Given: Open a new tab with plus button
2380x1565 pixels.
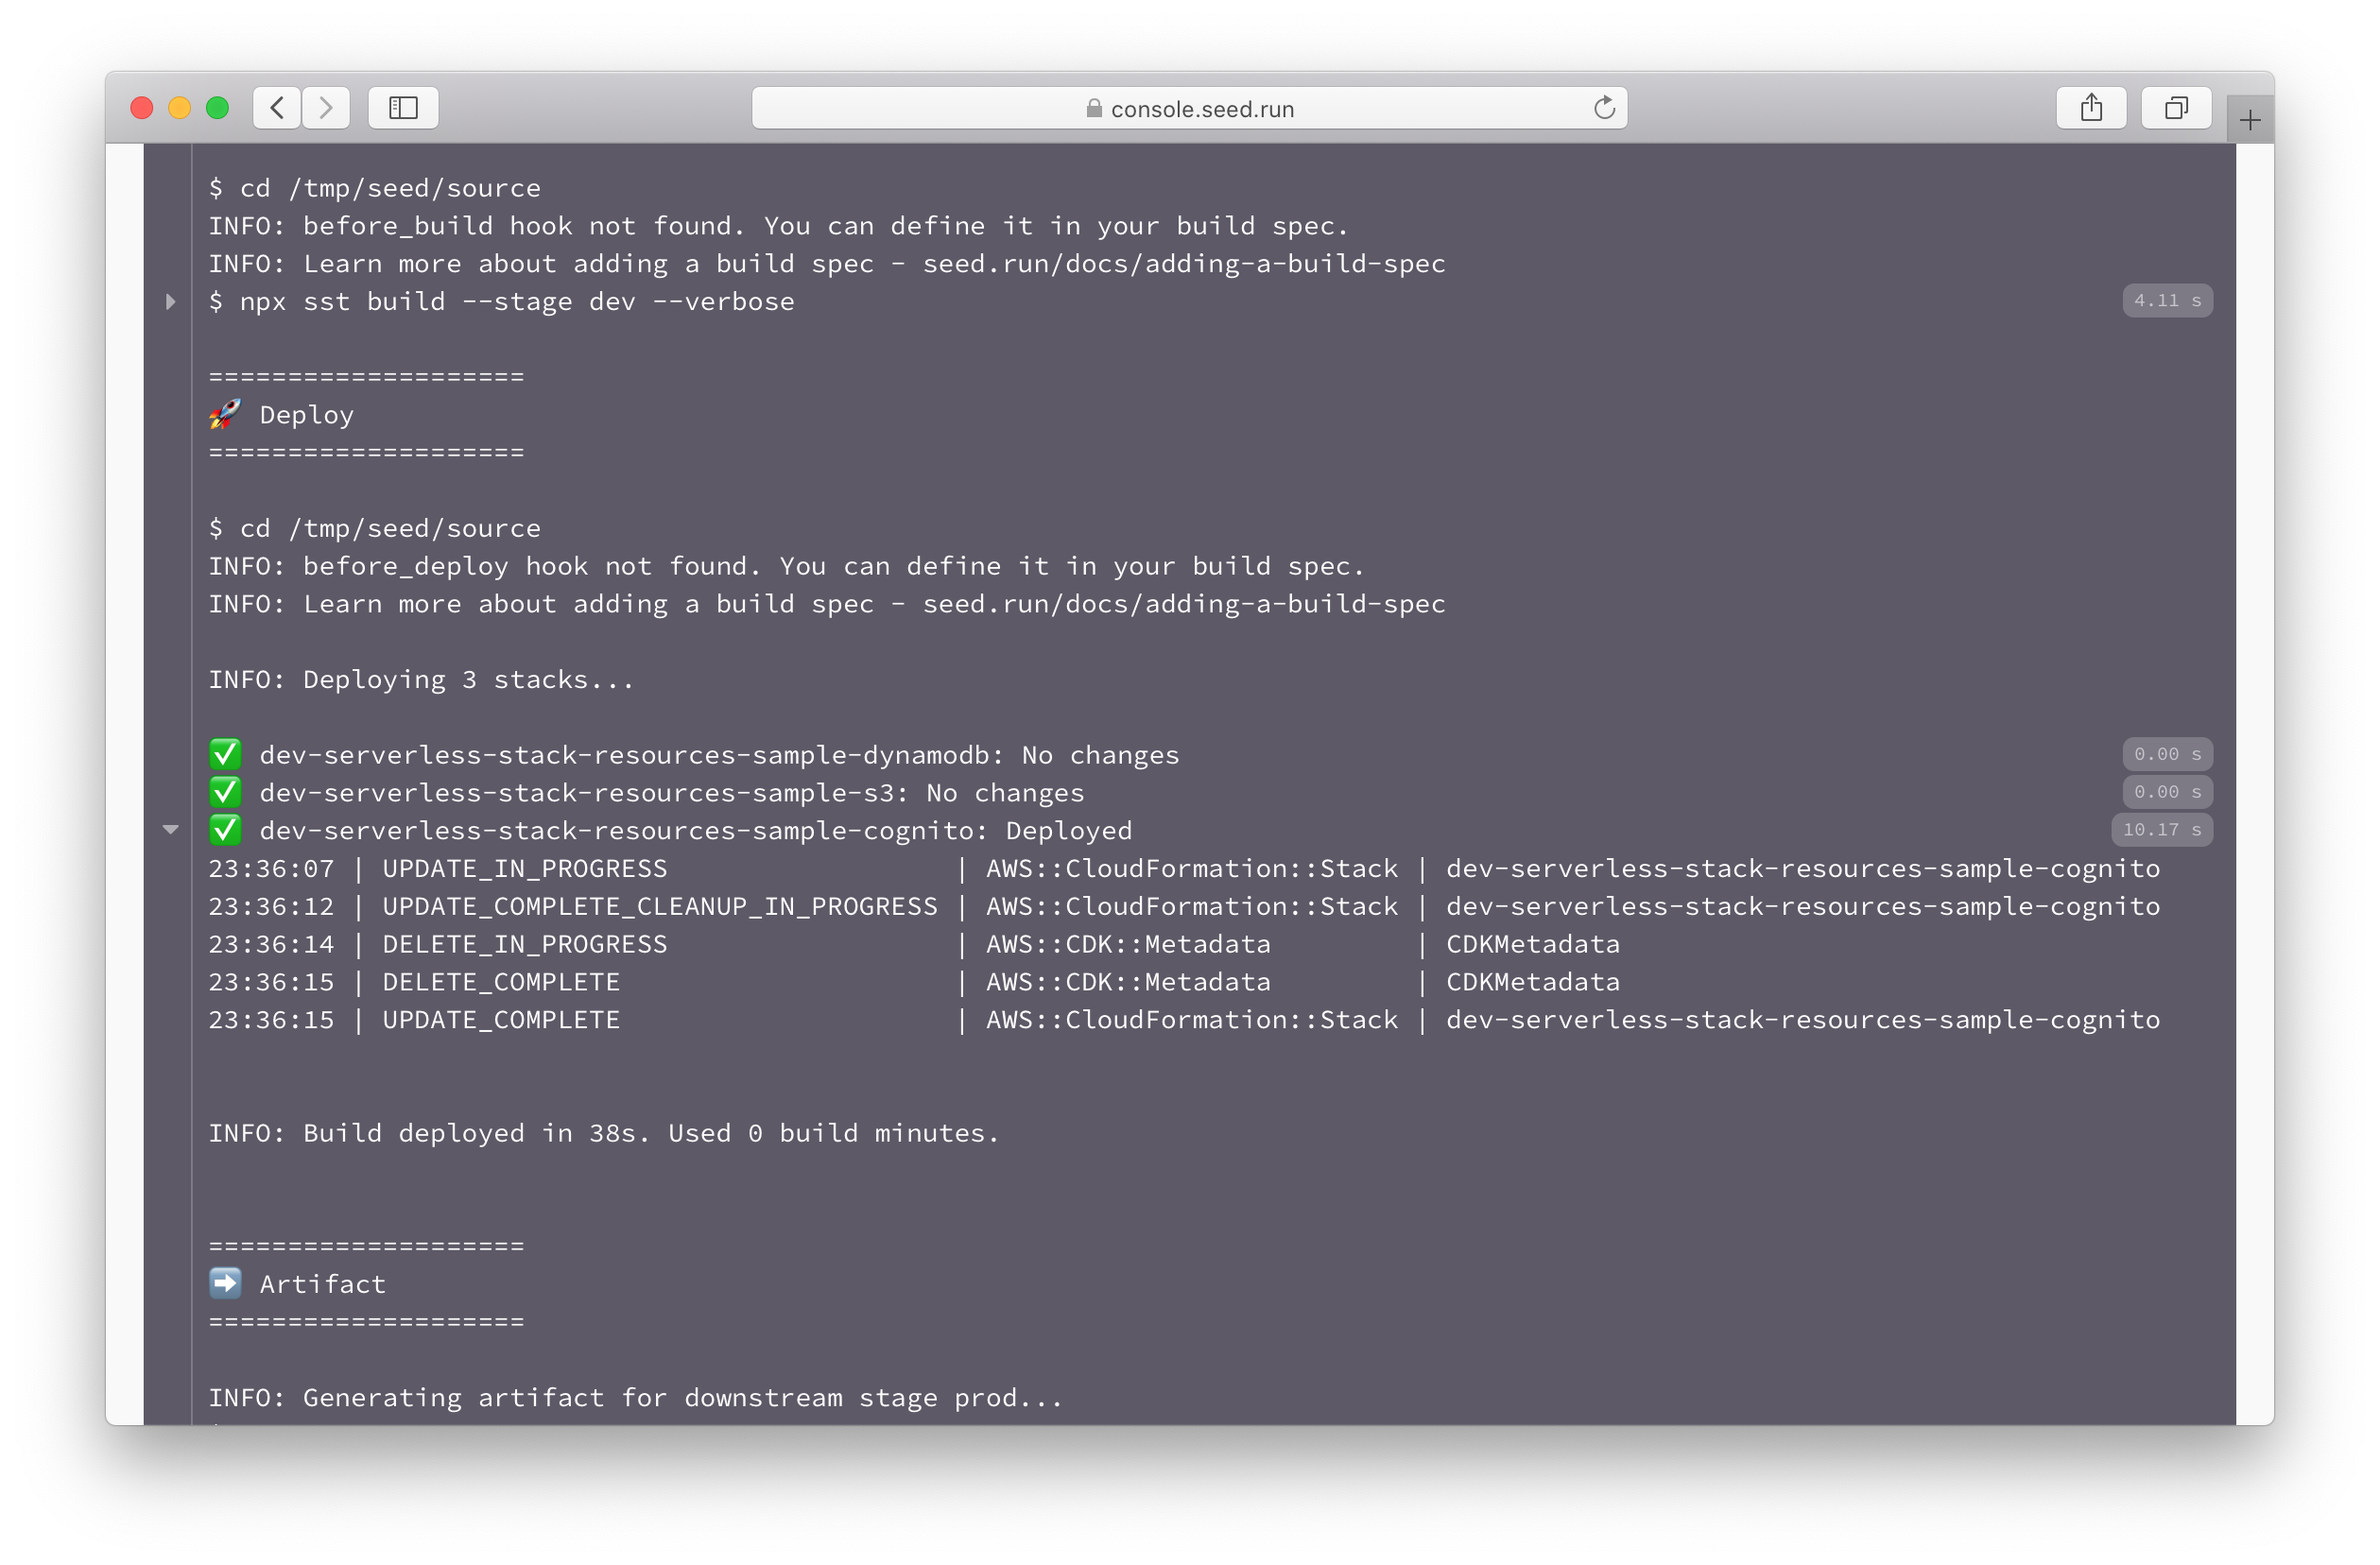Looking at the screenshot, I should (x=2250, y=121).
